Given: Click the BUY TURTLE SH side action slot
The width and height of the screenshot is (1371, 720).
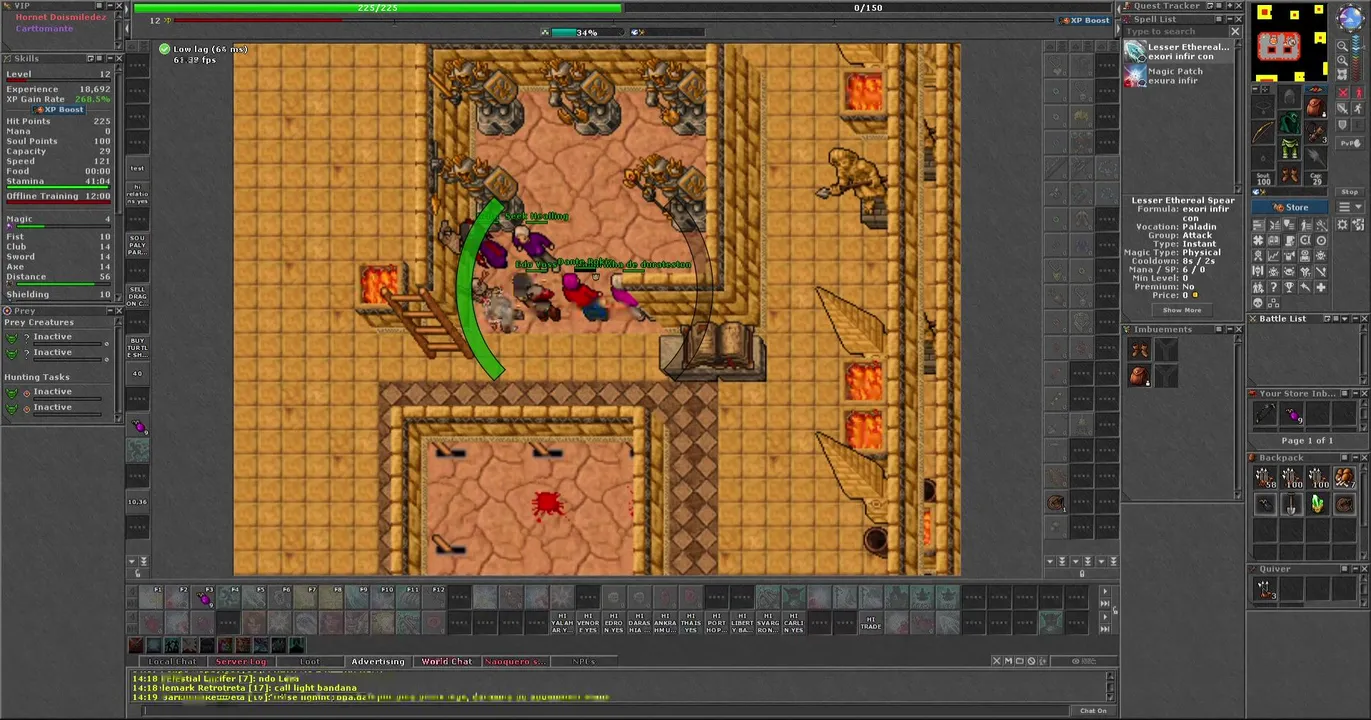Looking at the screenshot, I should [138, 348].
